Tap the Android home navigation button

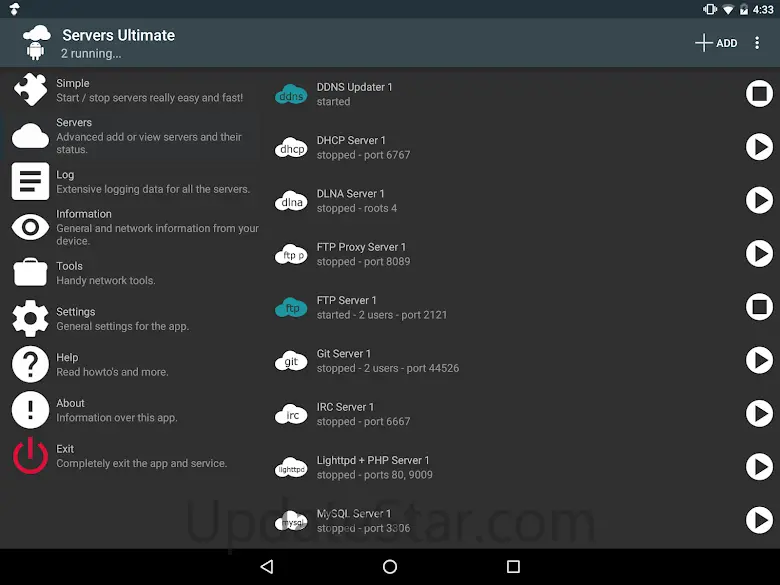coord(390,567)
